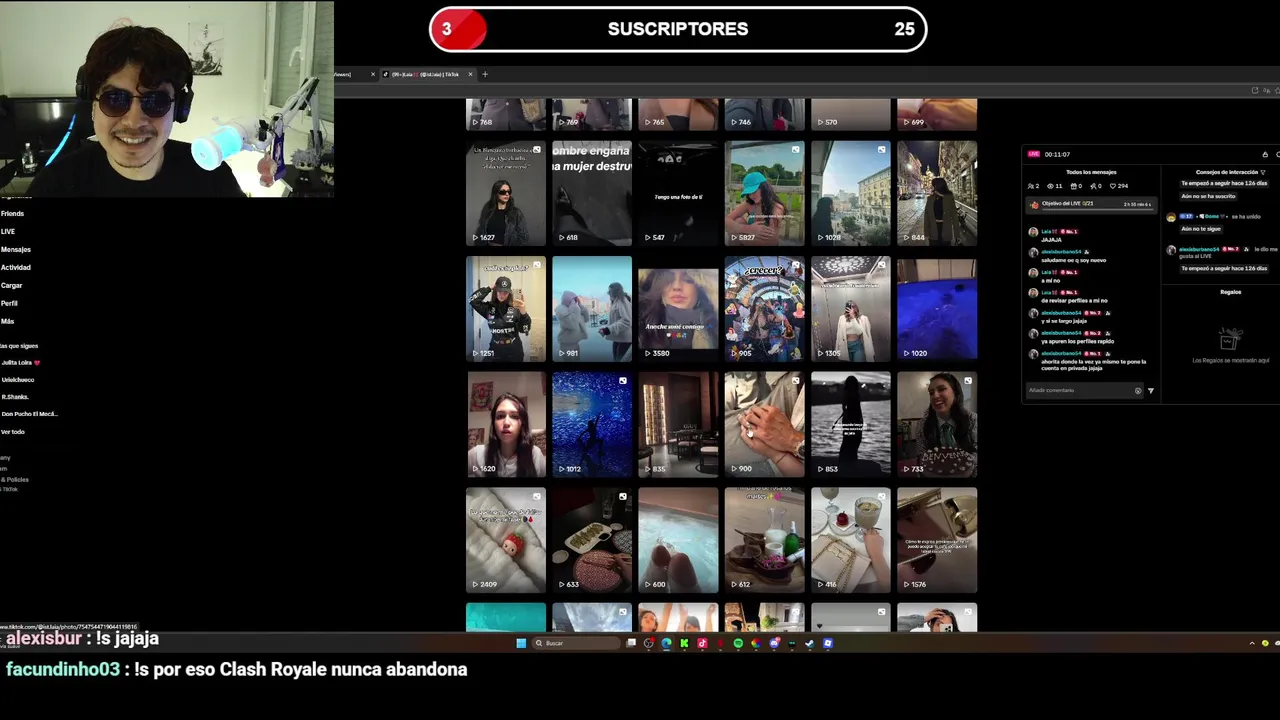Viewport: 1280px width, 720px height.
Task: Open the video with 1020 views
Action: coord(937,309)
